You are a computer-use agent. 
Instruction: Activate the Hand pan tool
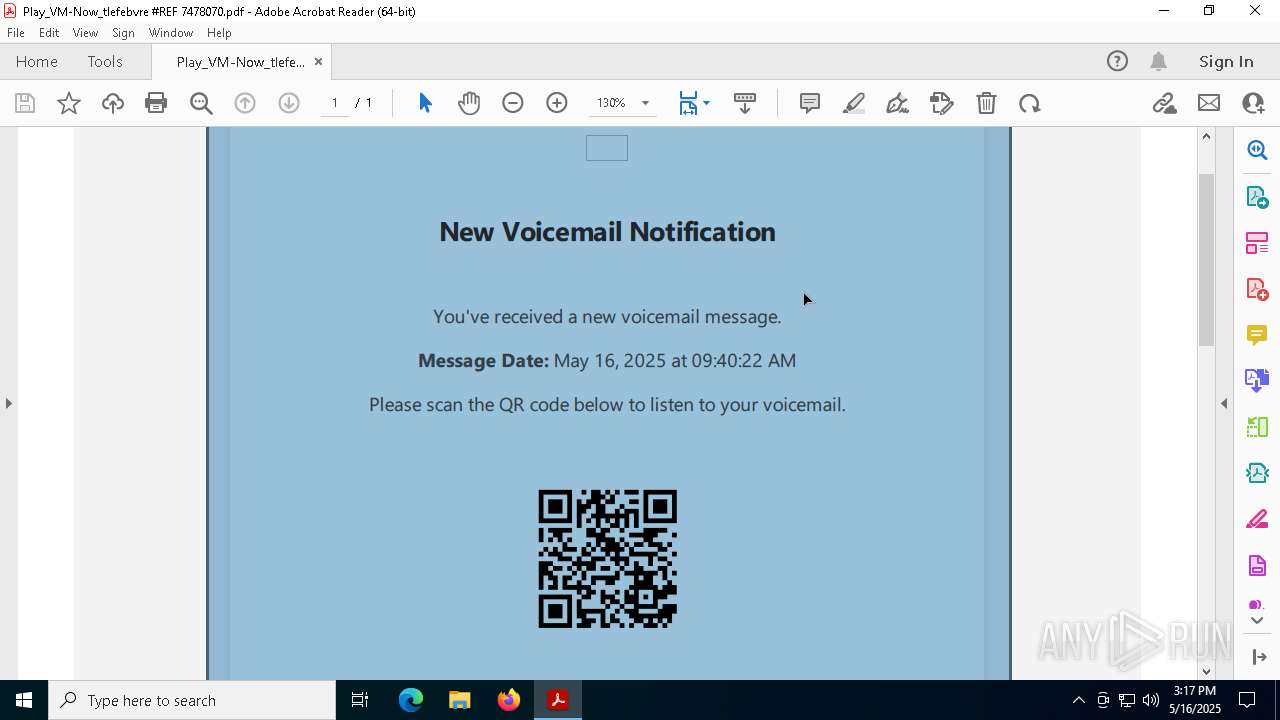469,103
